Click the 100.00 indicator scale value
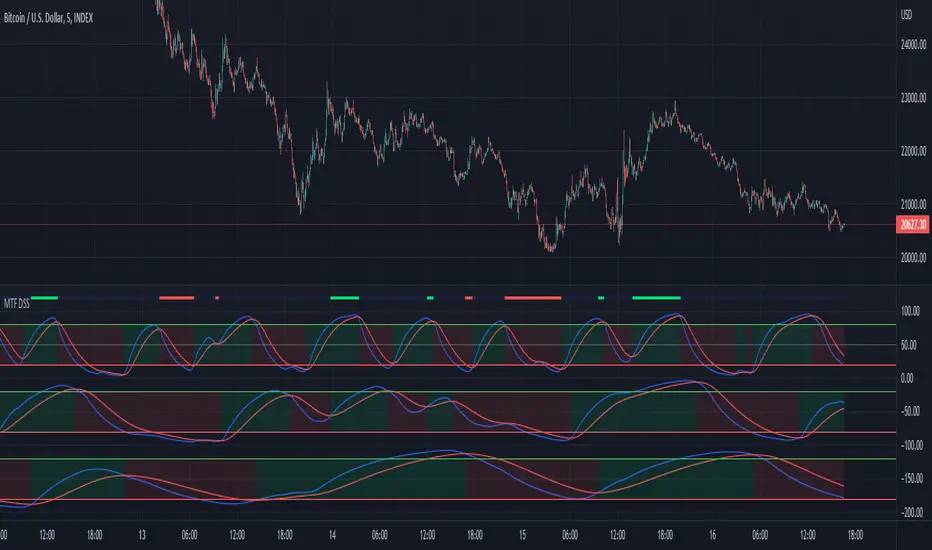Viewport: 932px width, 550px height. [911, 311]
